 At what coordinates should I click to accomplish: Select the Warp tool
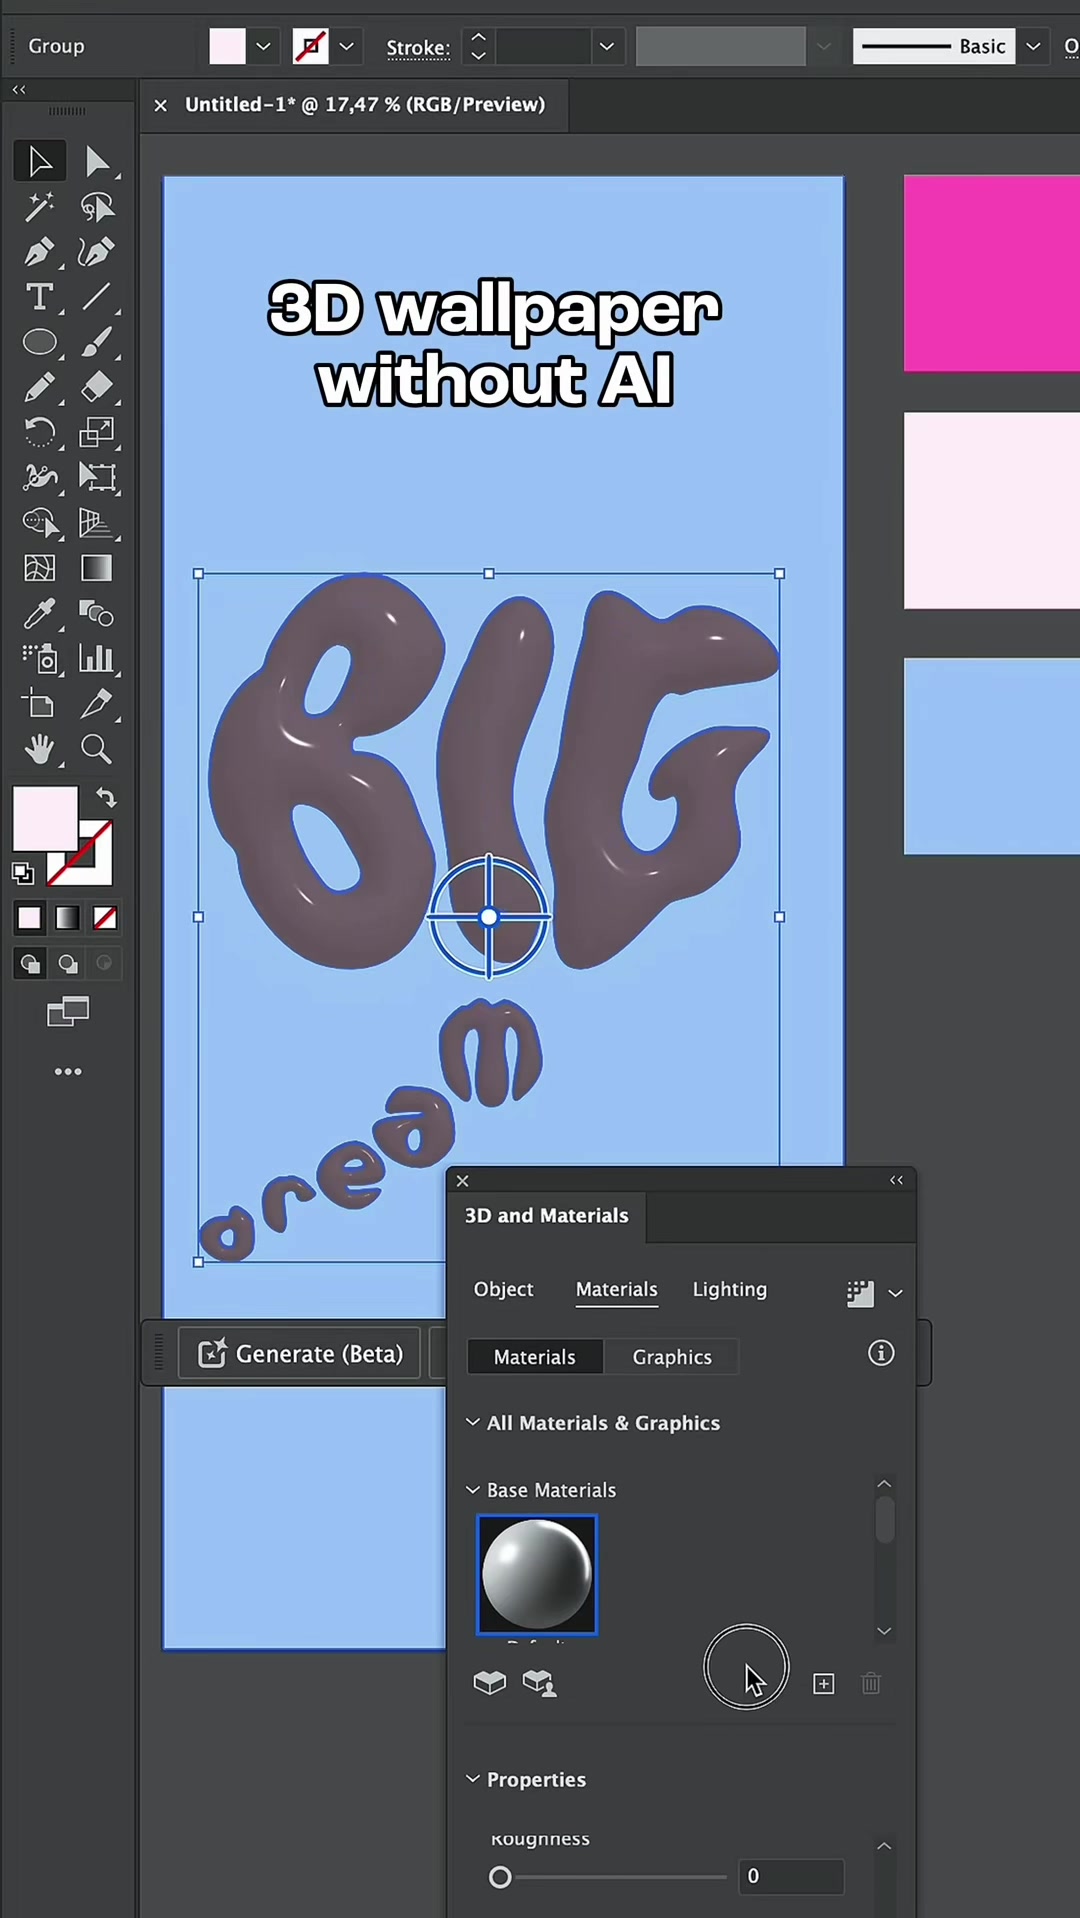40,477
